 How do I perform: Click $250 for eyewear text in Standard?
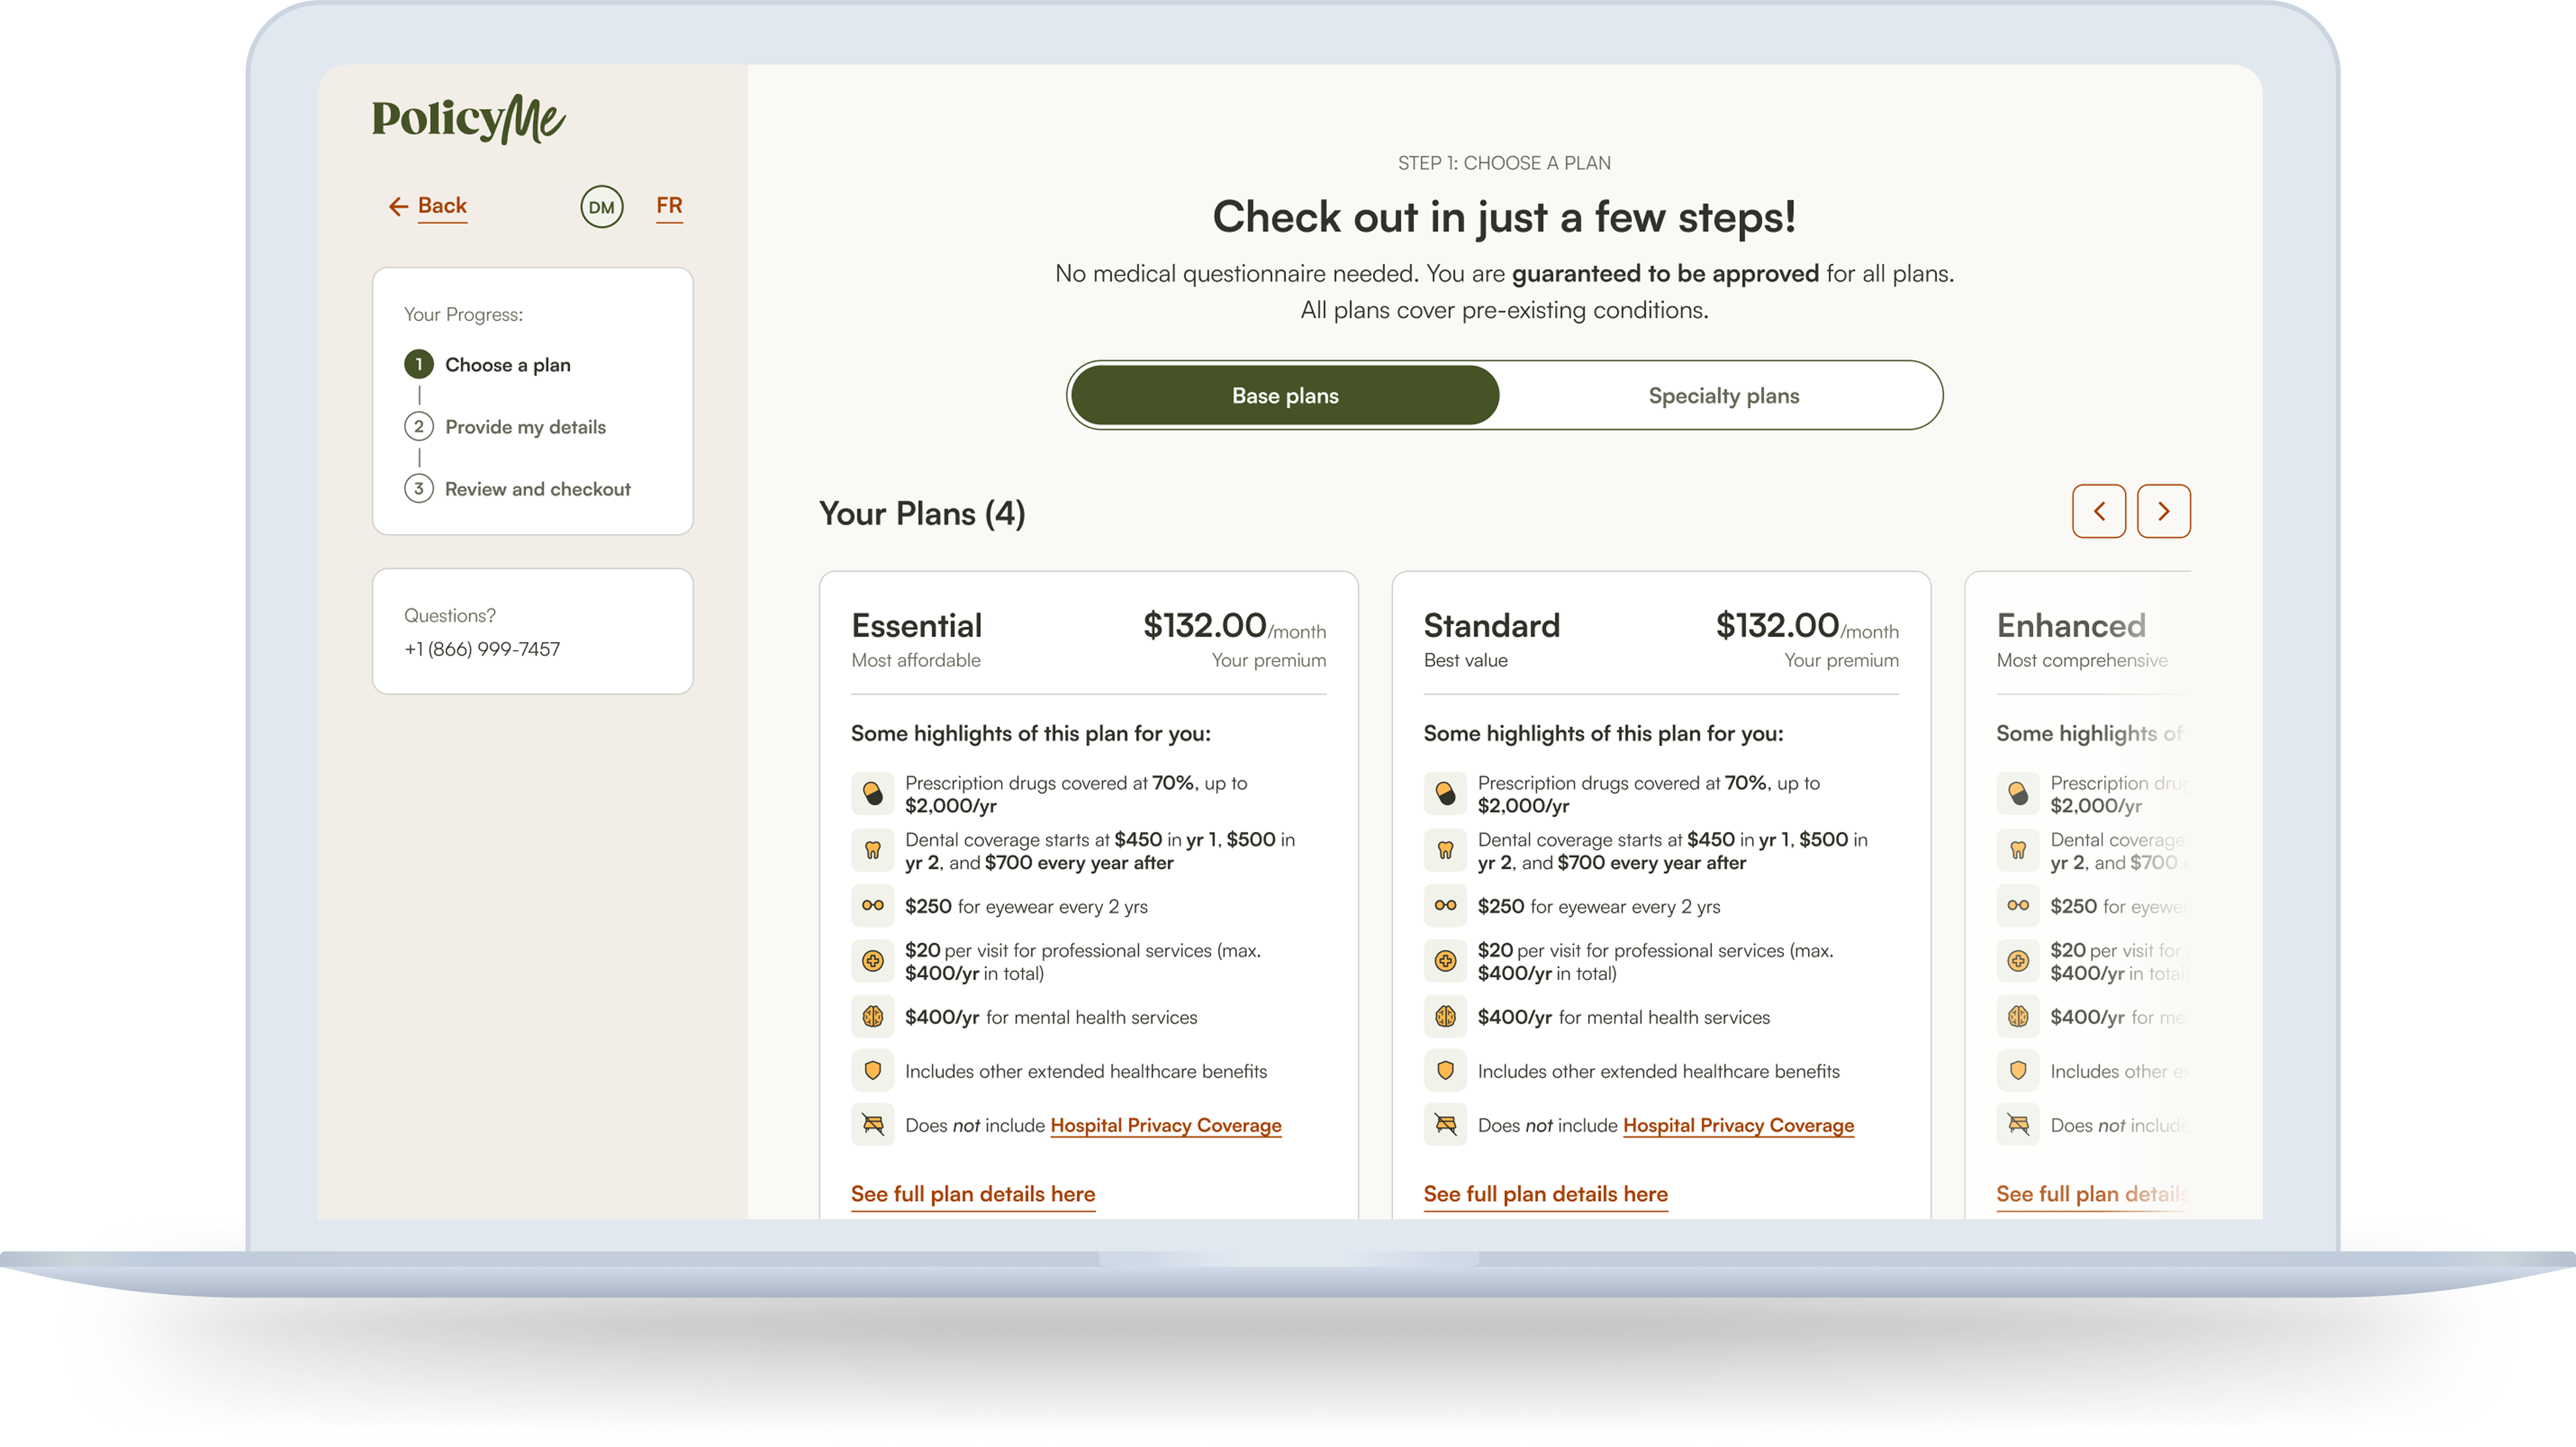pos(1599,907)
